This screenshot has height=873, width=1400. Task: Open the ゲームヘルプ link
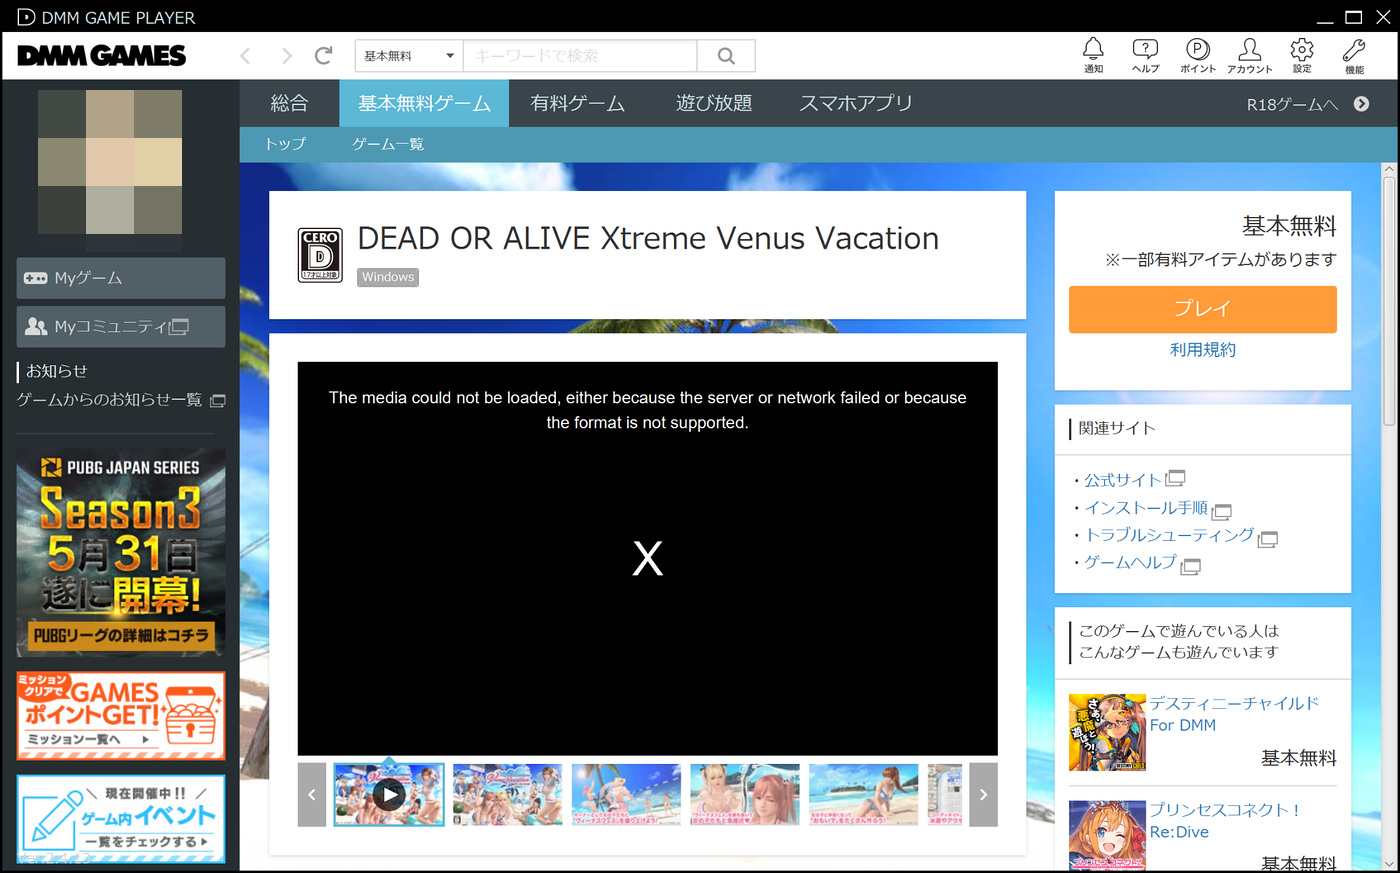(1131, 562)
